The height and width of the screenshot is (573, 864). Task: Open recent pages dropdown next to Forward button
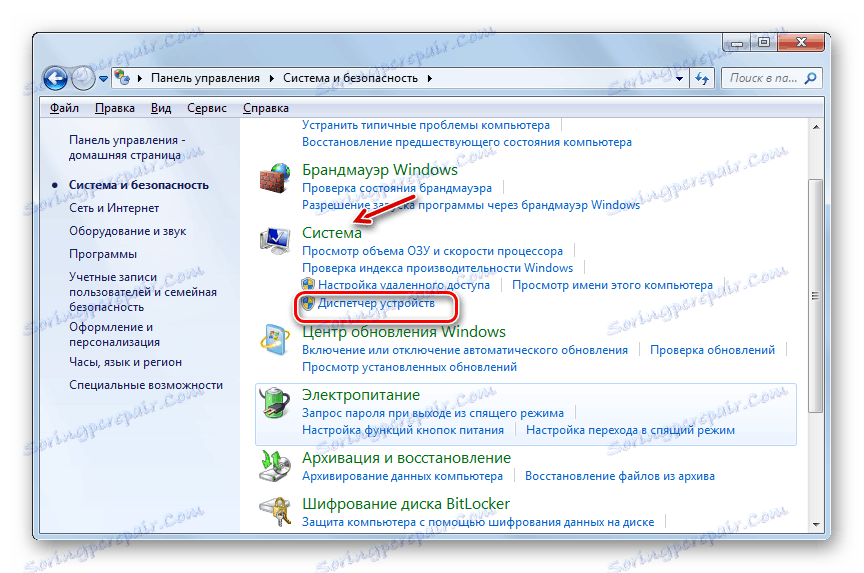click(x=103, y=79)
